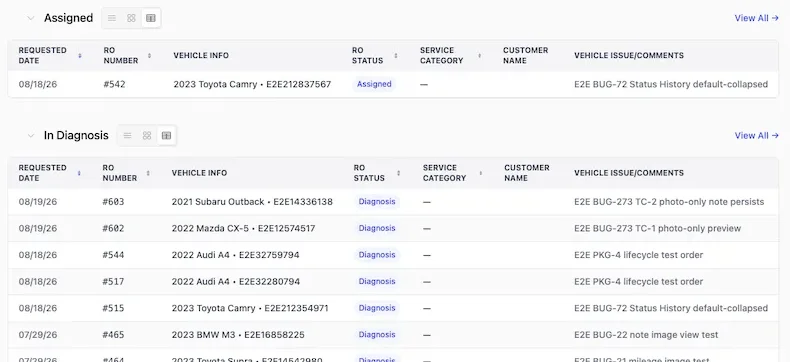Click Diagnosis status badge on RO #544

(x=377, y=255)
